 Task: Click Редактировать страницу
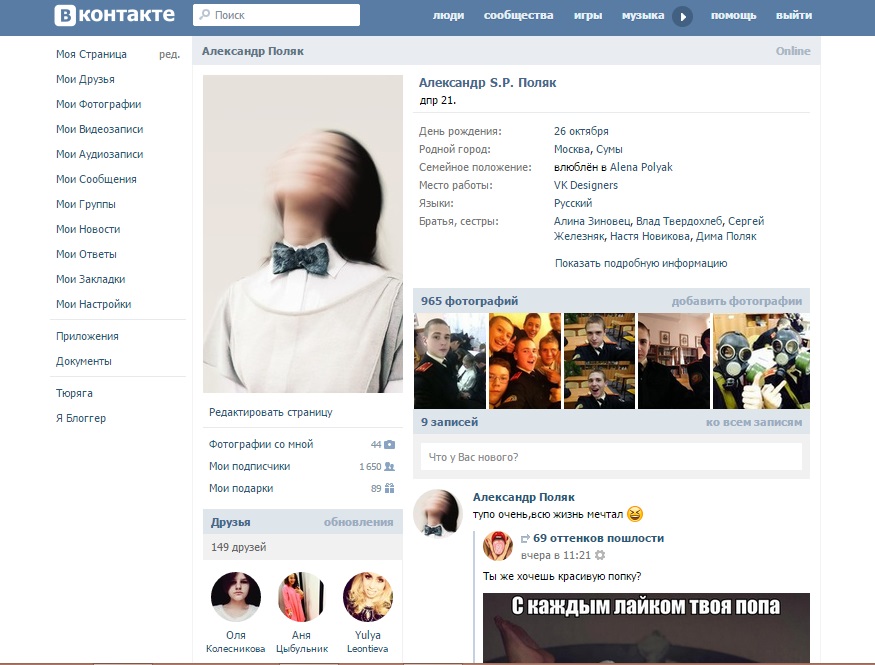[271, 412]
